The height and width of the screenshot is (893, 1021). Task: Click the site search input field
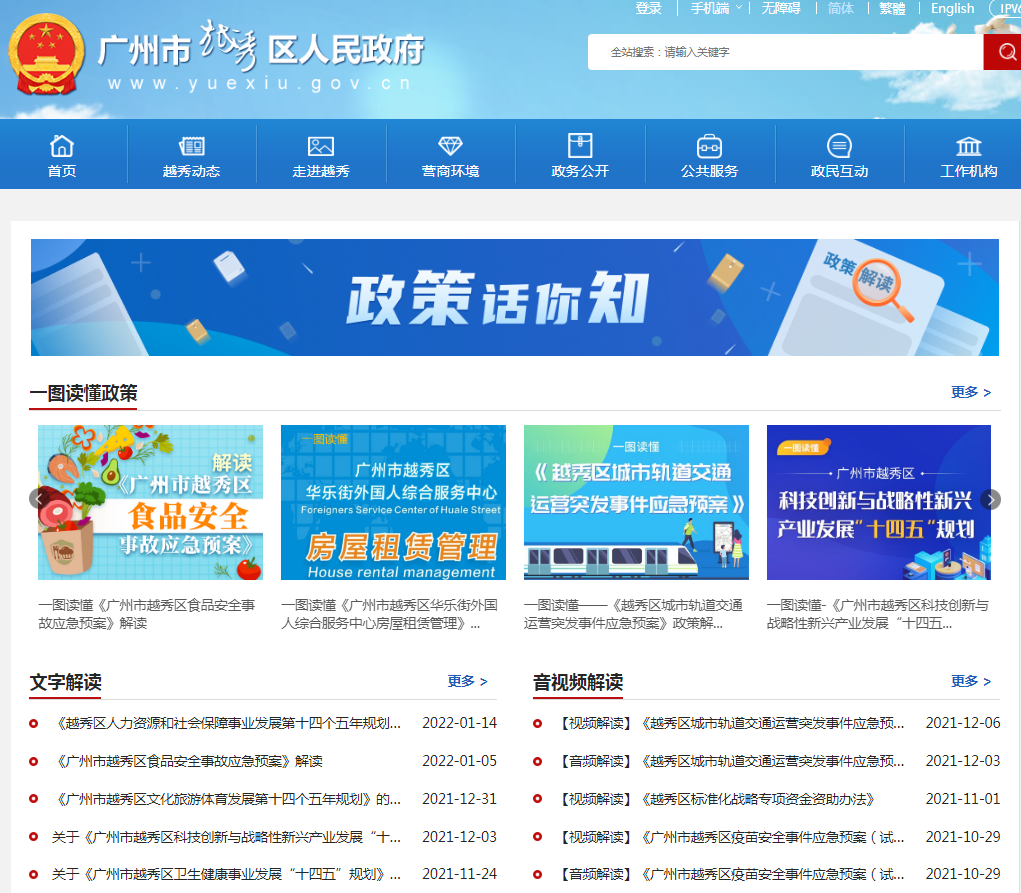pos(780,51)
